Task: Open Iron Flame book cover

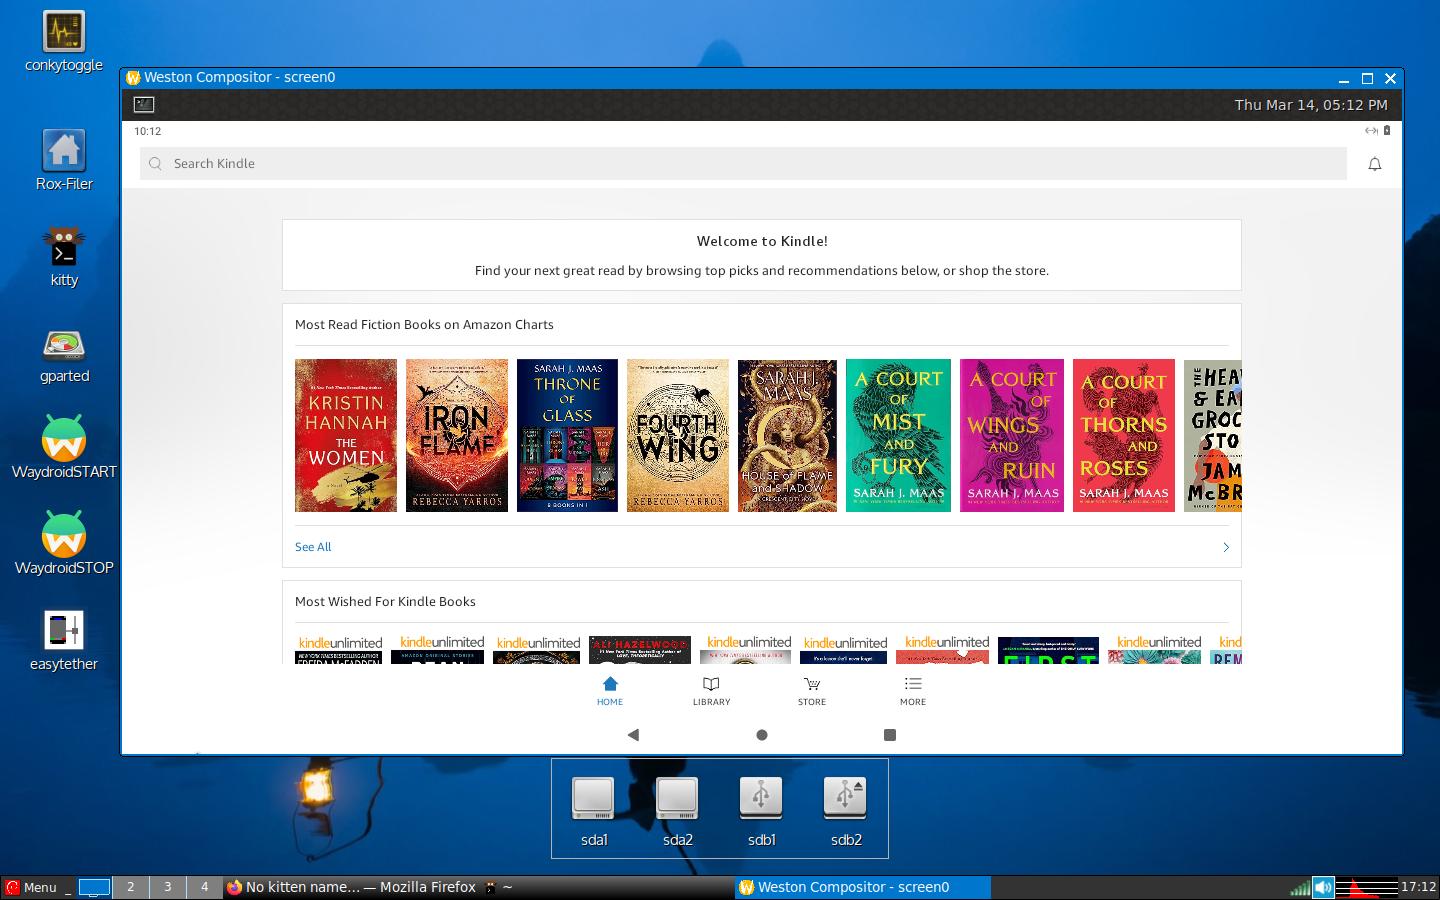Action: 457,436
